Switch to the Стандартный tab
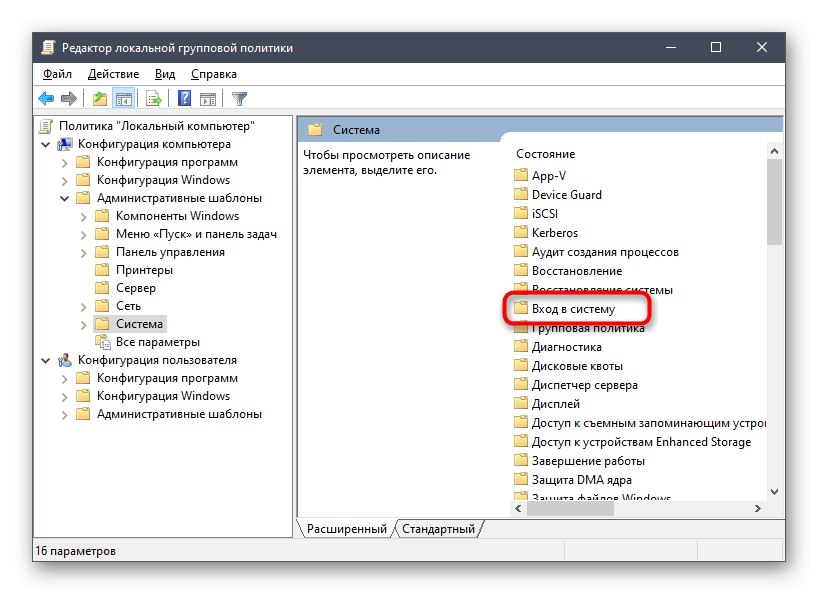Screen dimensions: 818x594 click(440, 529)
